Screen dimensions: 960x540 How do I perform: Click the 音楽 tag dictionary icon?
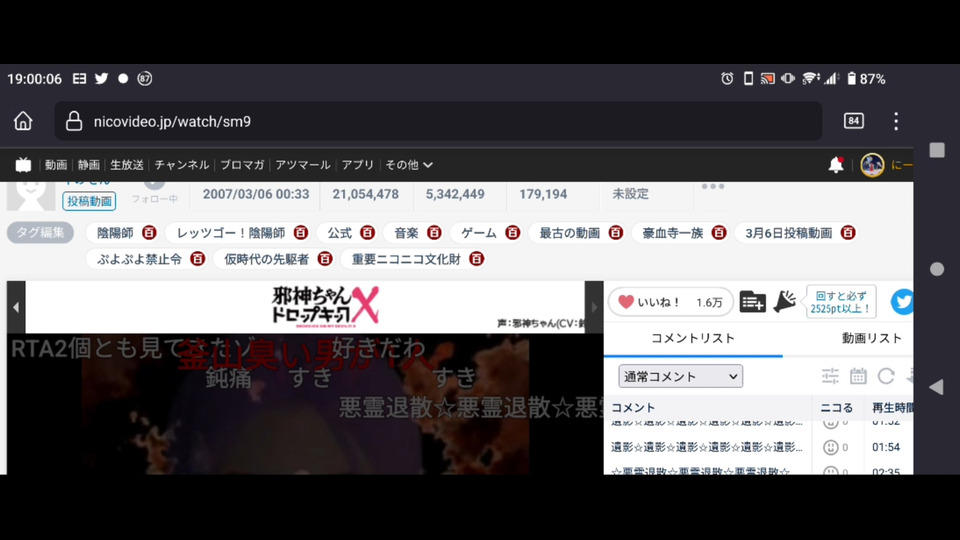click(x=434, y=233)
